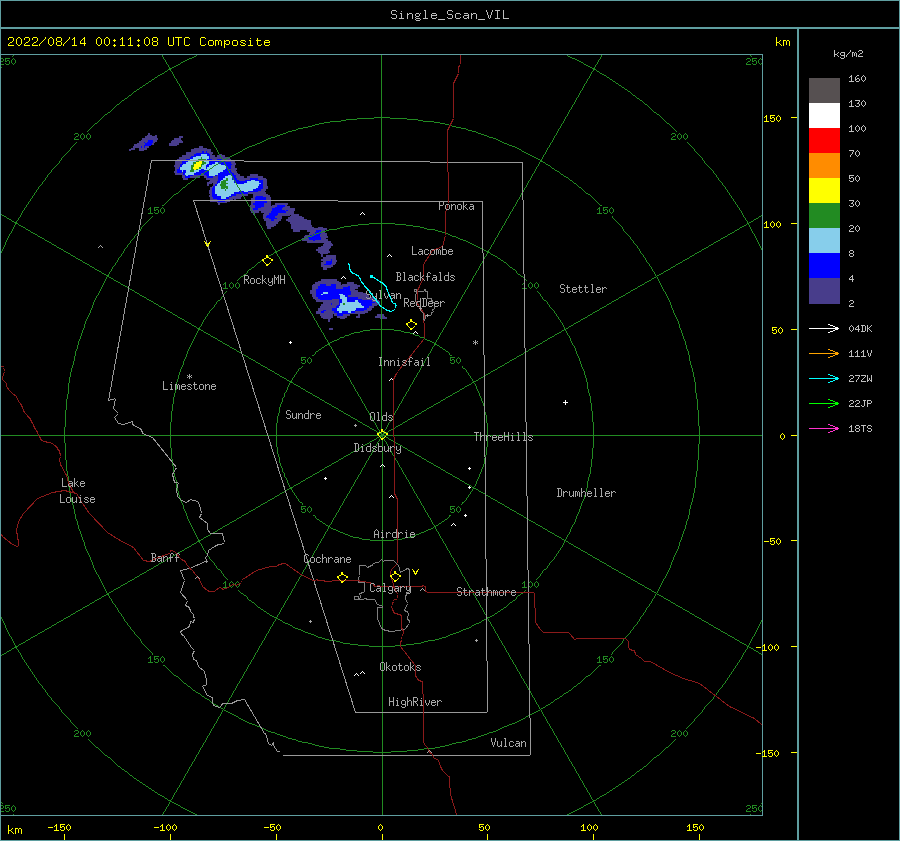Click the Lacombe town label
This screenshot has height=841, width=900.
pos(432,251)
